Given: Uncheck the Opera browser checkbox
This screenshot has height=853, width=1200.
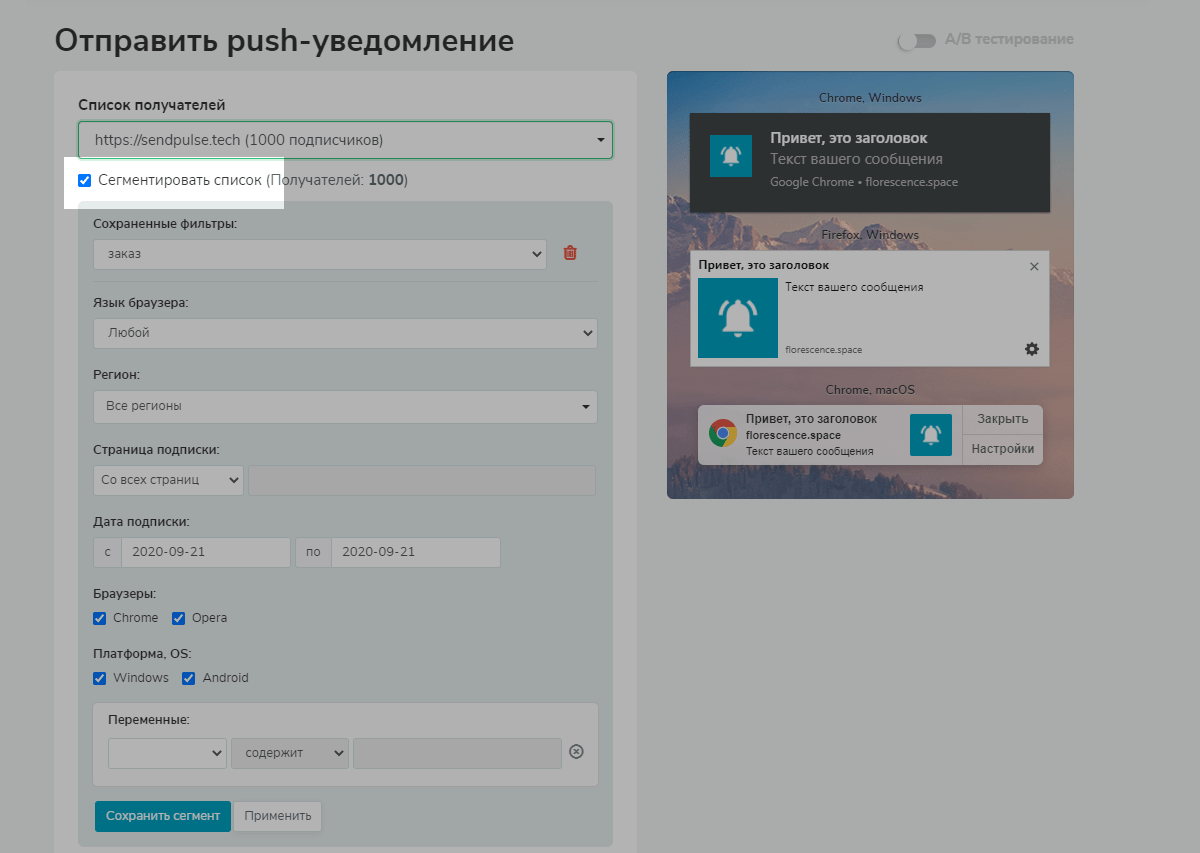Looking at the screenshot, I should (178, 618).
